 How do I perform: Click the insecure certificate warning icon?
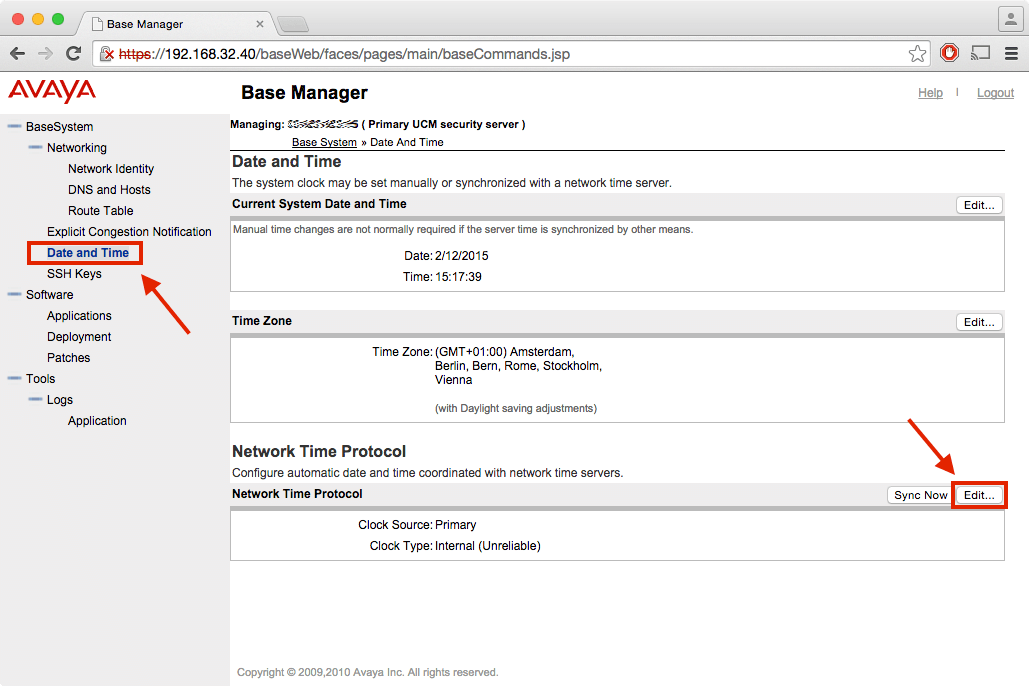tap(106, 54)
